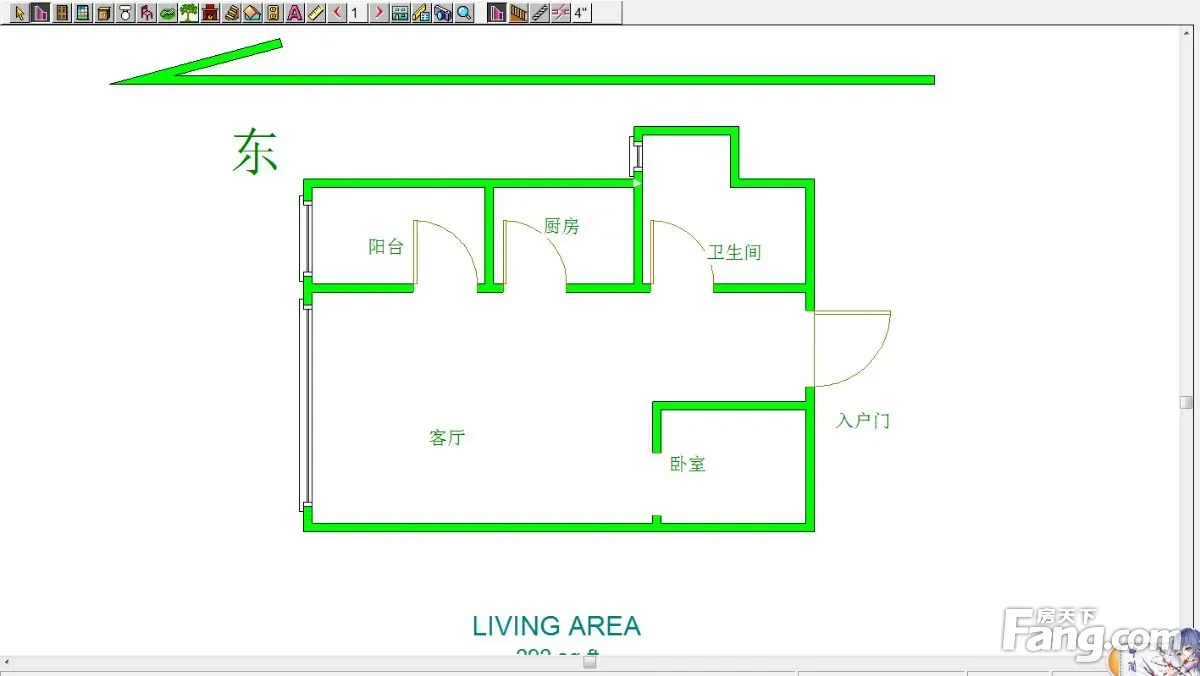1200x676 pixels.
Task: Select the 客厅 room label in plan
Action: click(x=447, y=438)
